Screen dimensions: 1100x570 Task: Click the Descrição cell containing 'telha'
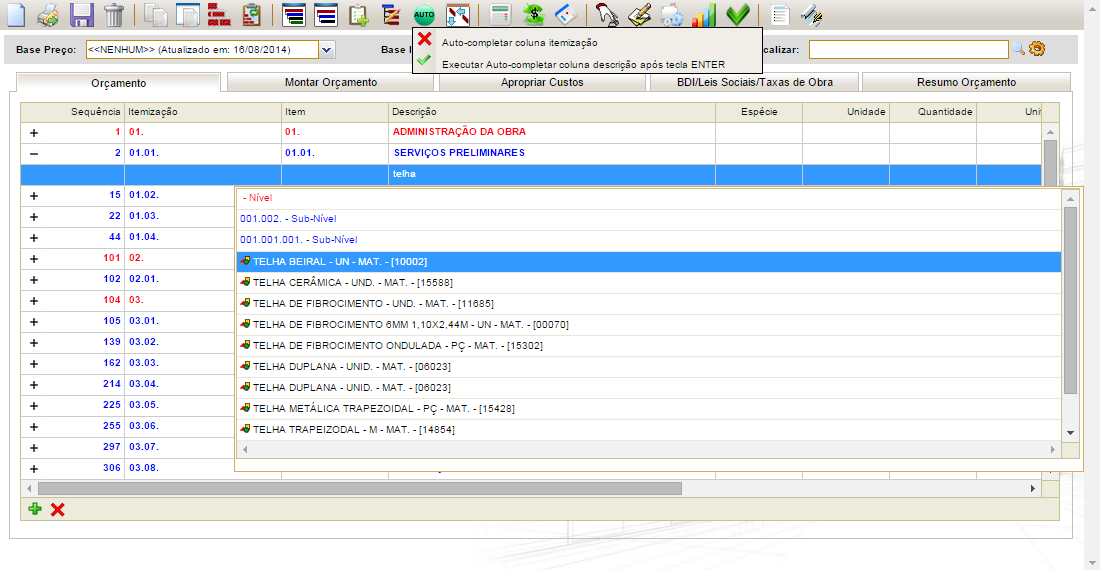tap(552, 174)
